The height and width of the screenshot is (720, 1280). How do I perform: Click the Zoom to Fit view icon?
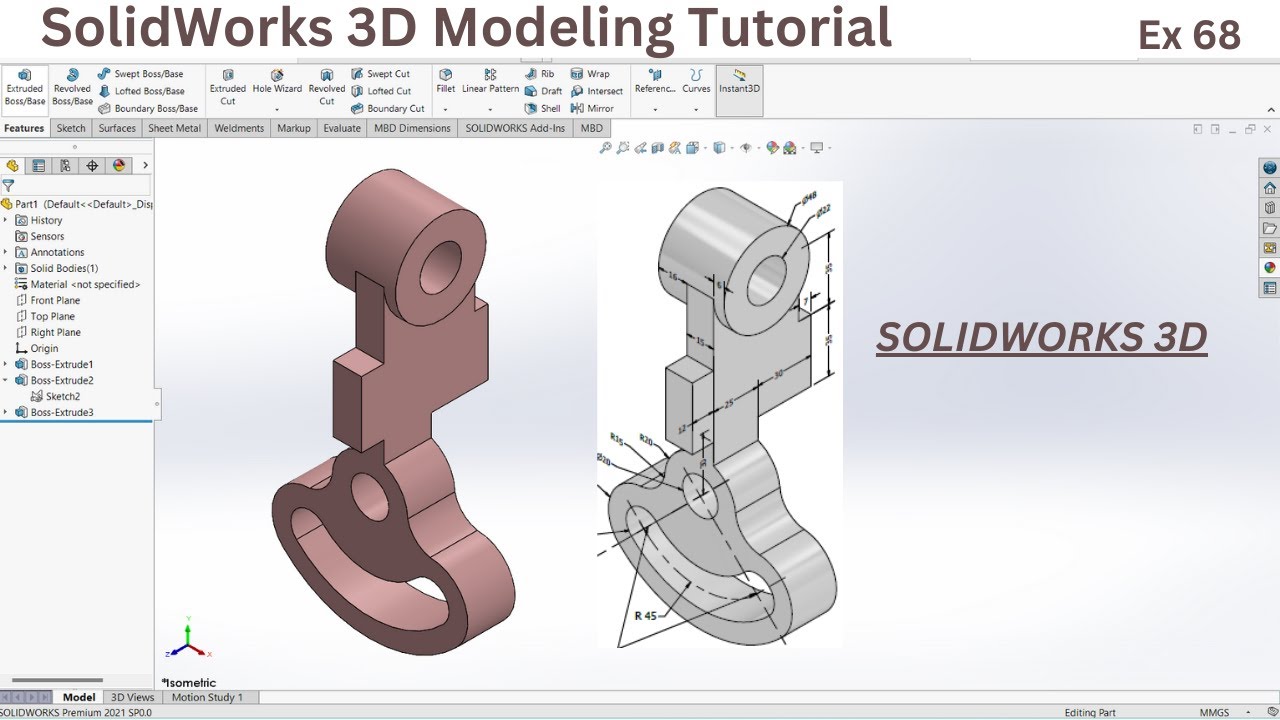(605, 148)
